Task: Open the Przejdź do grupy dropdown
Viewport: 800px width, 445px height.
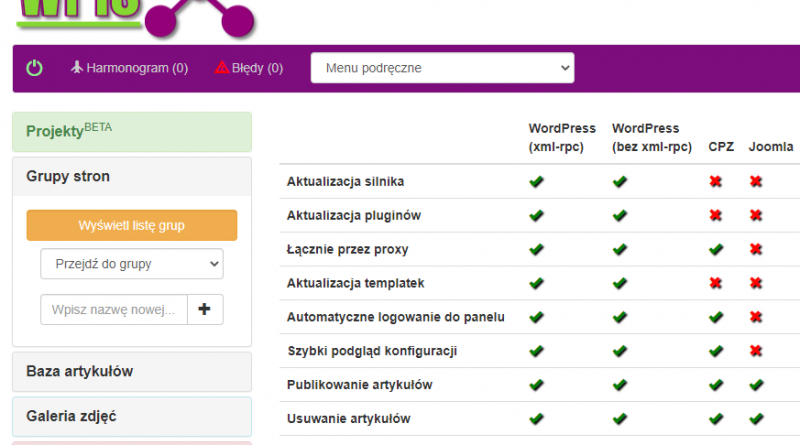Action: tap(132, 264)
